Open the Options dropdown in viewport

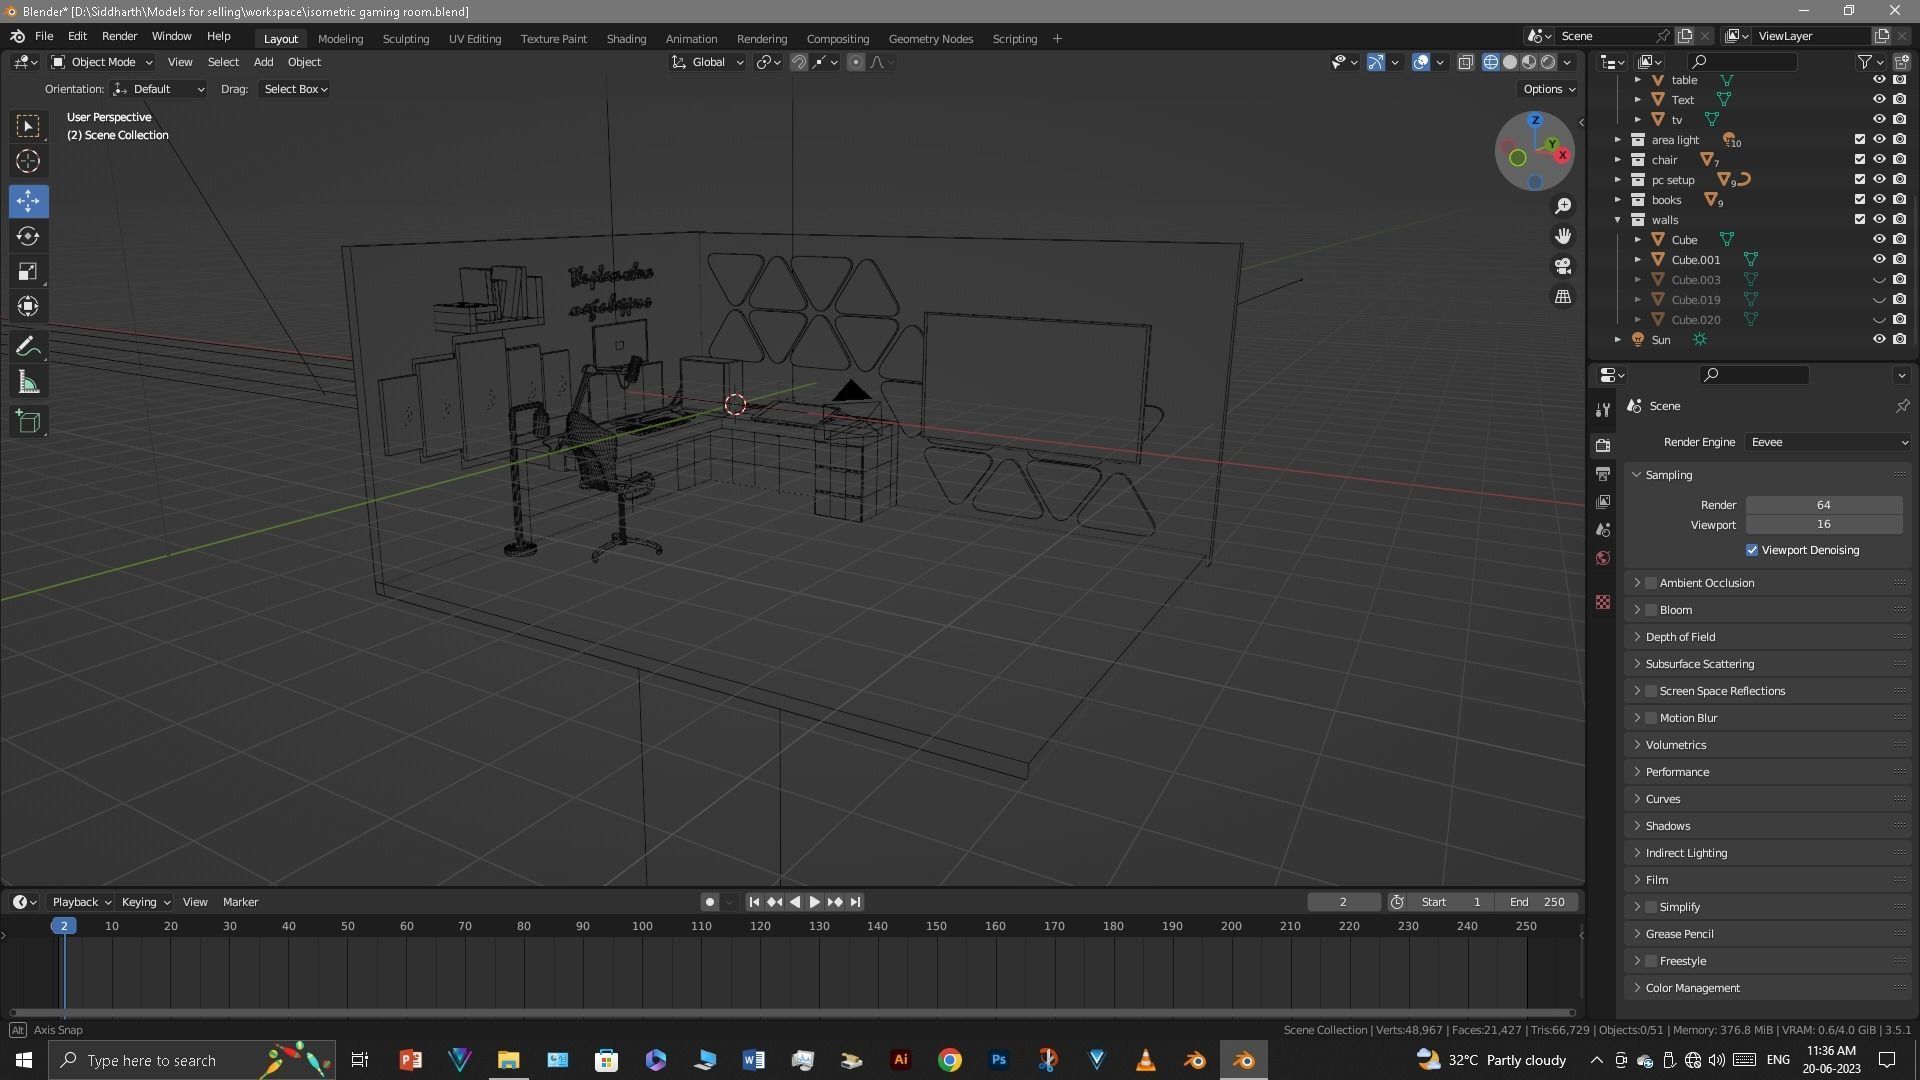click(x=1548, y=89)
